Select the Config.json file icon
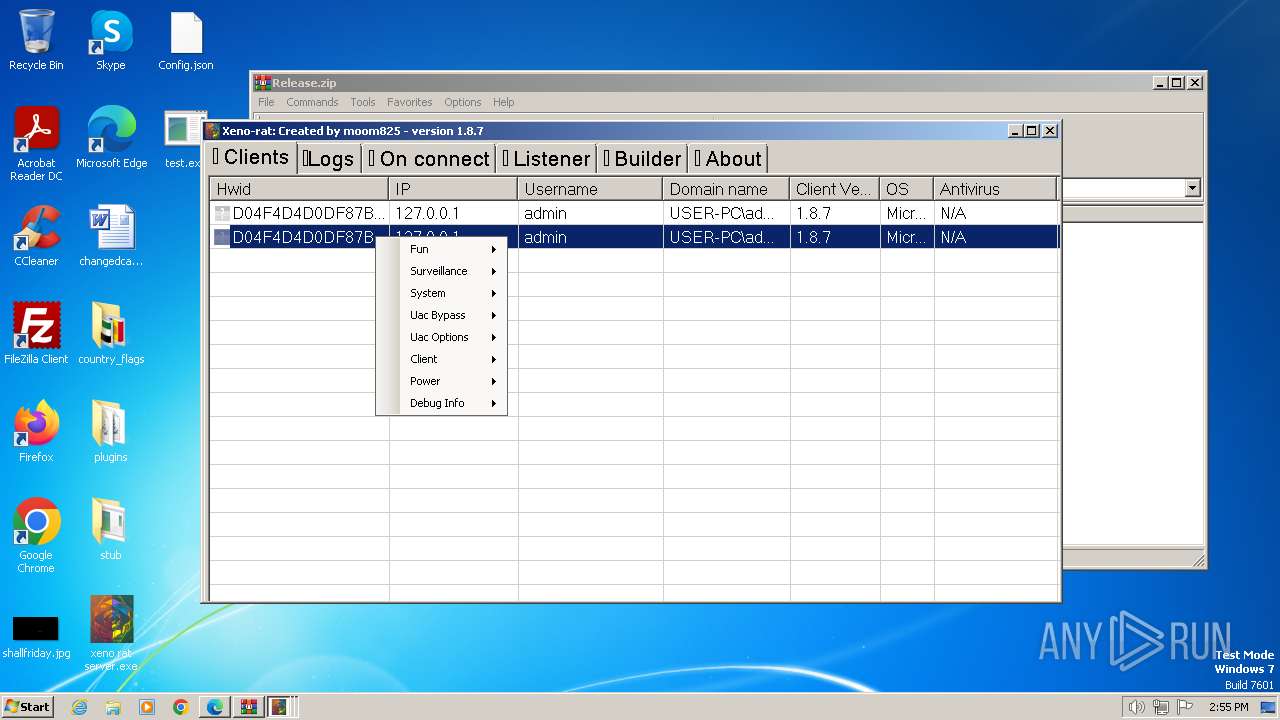1280x720 pixels. tap(186, 40)
